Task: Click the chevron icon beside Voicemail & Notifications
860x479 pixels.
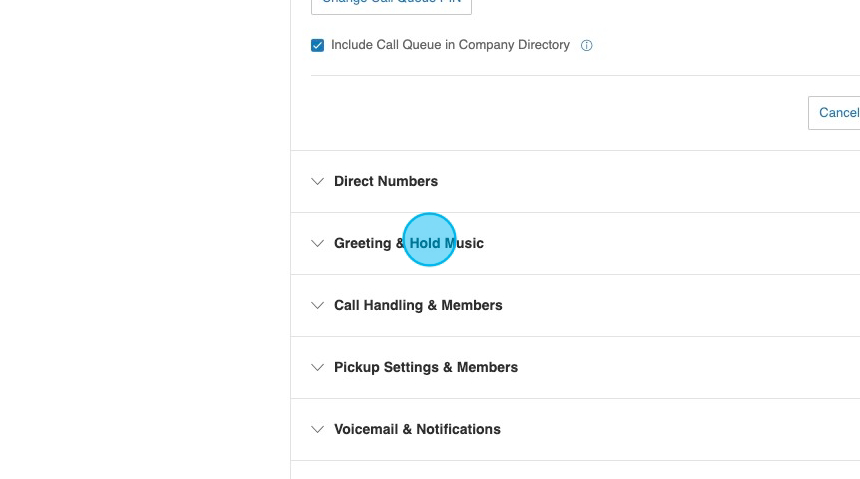Action: coord(318,430)
